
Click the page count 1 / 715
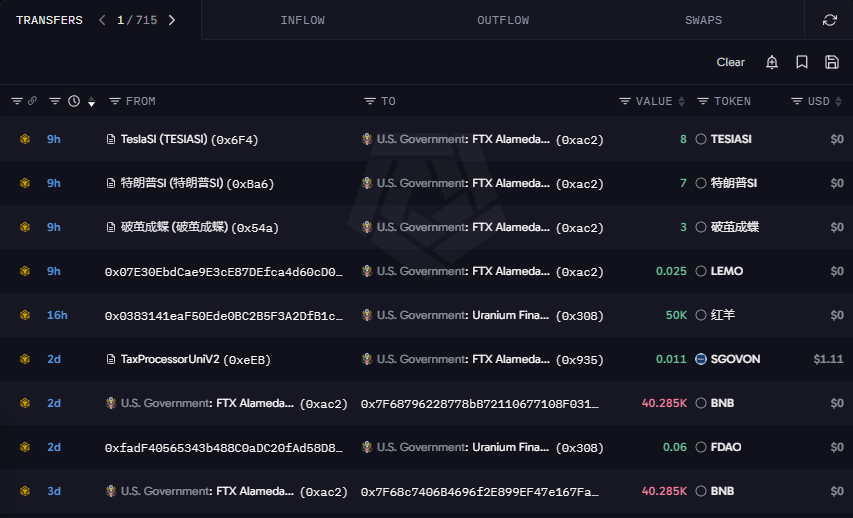tap(137, 20)
